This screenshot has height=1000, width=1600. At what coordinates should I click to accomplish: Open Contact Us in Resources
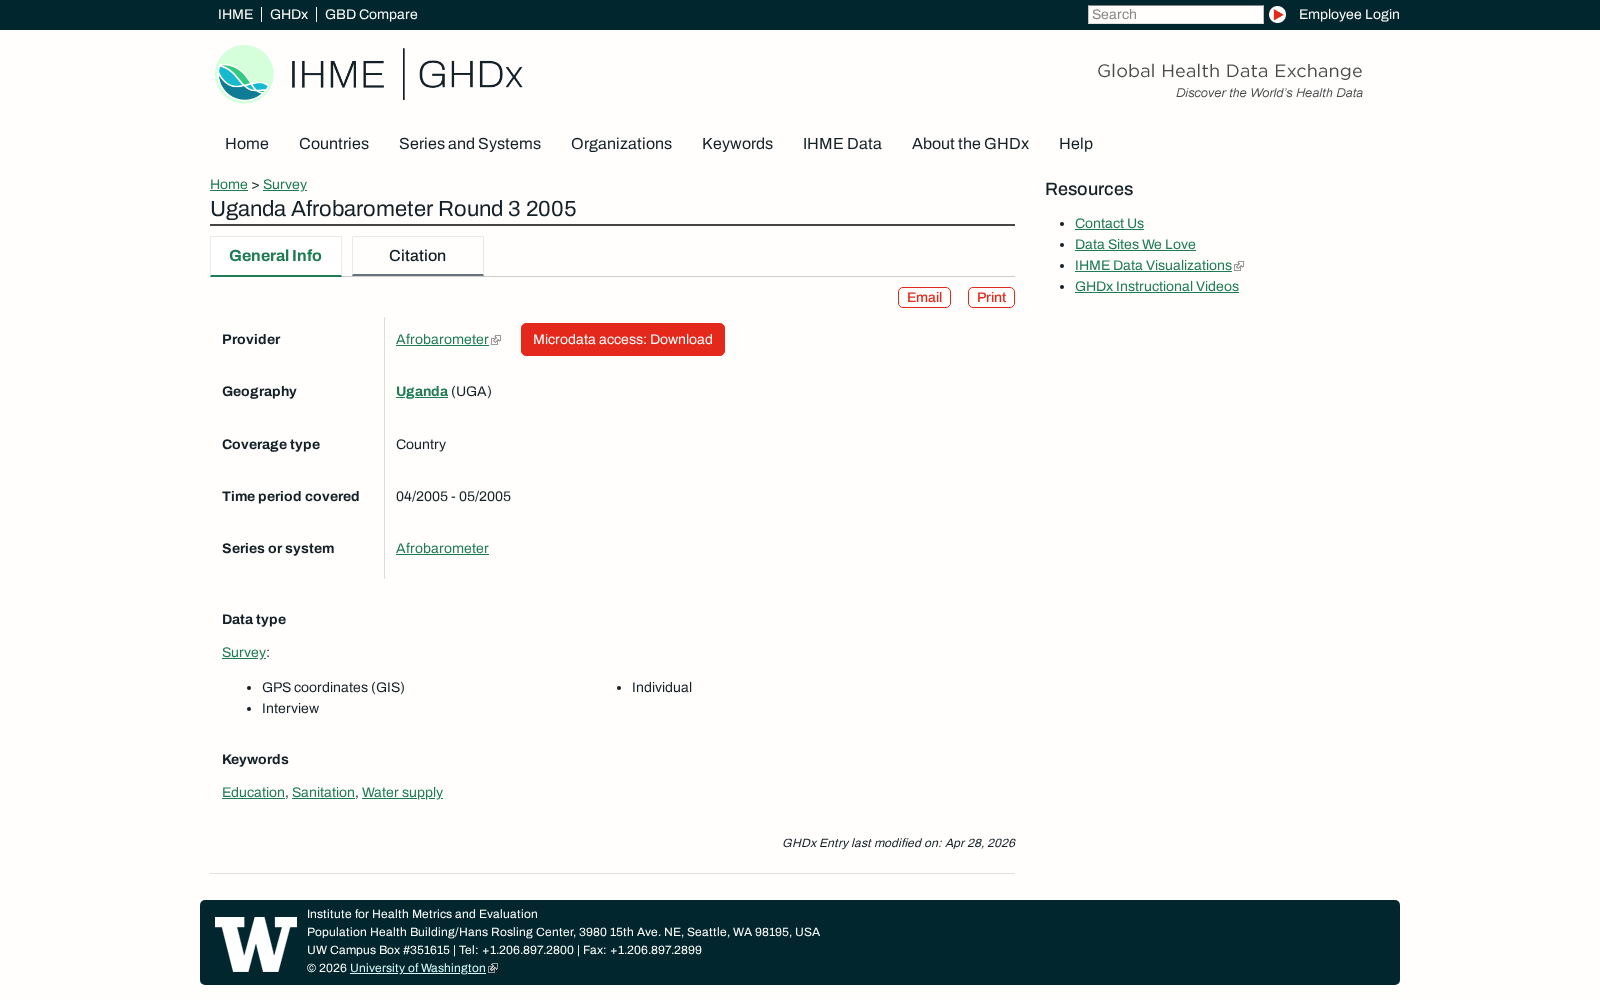(1109, 223)
